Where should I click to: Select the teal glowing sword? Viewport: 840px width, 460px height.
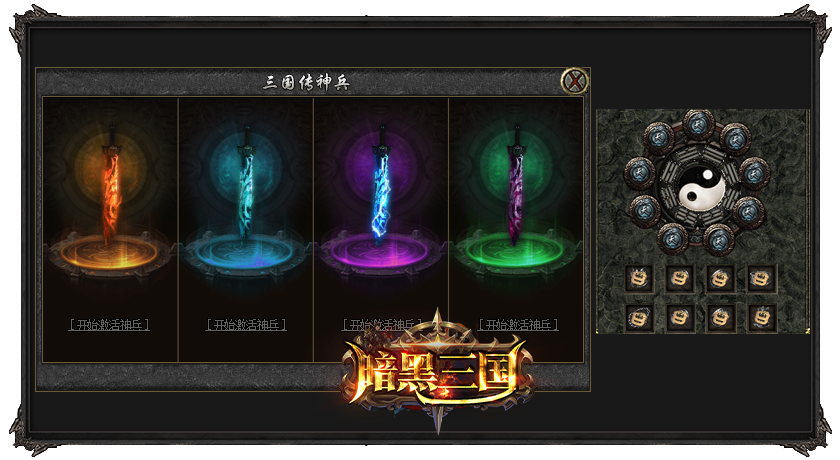(x=246, y=185)
